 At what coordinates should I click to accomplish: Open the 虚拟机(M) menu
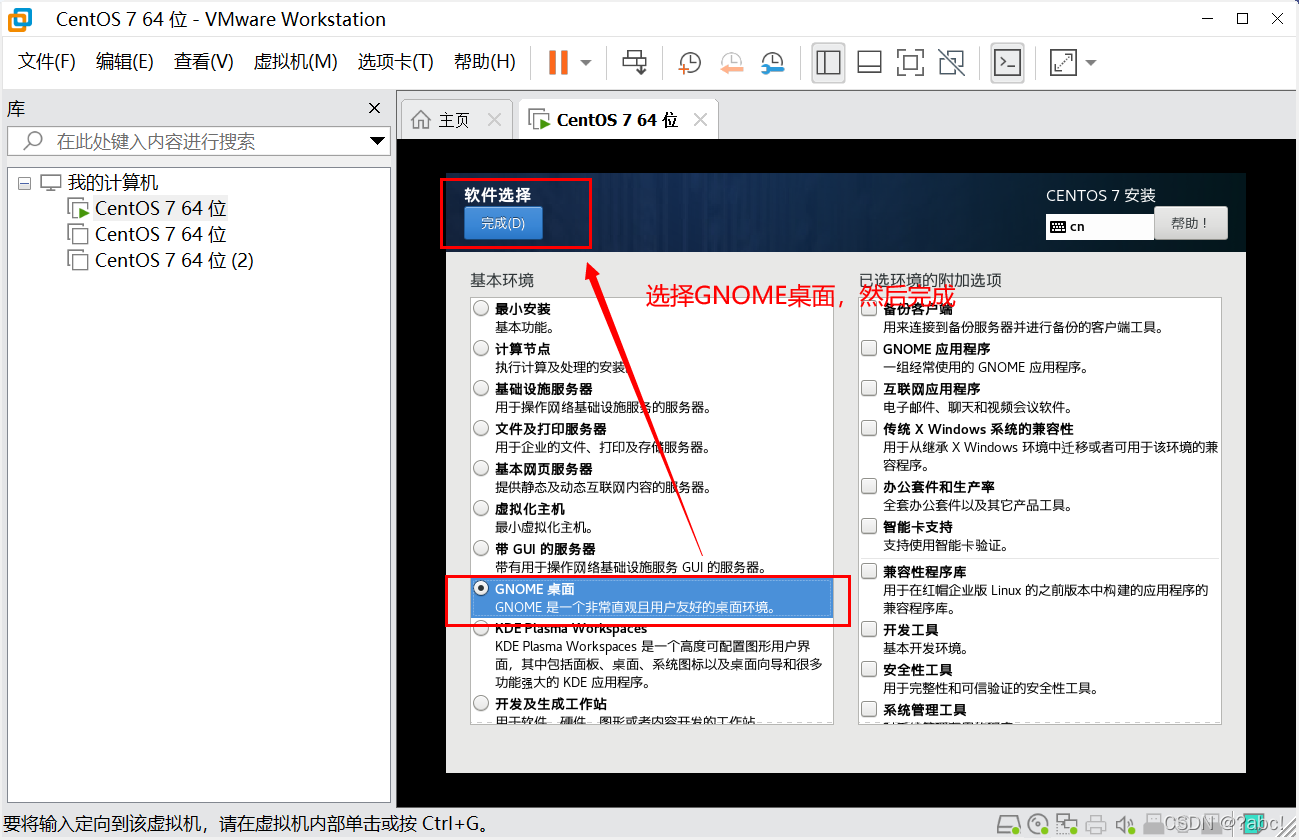[x=296, y=62]
